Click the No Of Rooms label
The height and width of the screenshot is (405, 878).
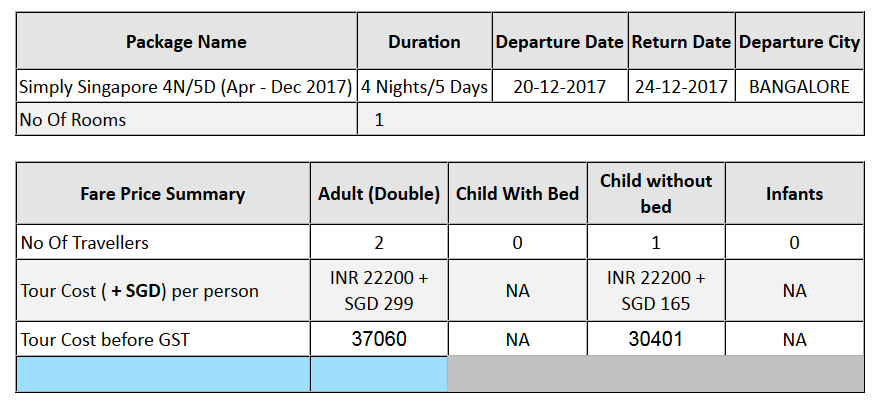click(x=73, y=120)
